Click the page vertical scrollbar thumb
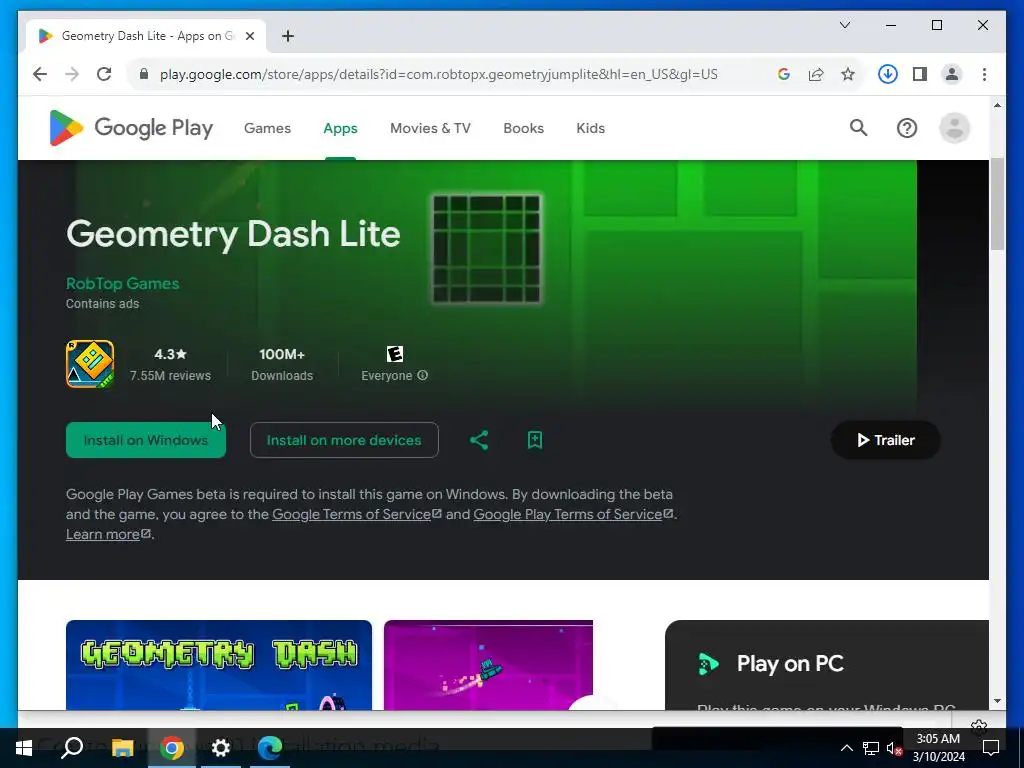This screenshot has height=768, width=1024. tap(997, 204)
